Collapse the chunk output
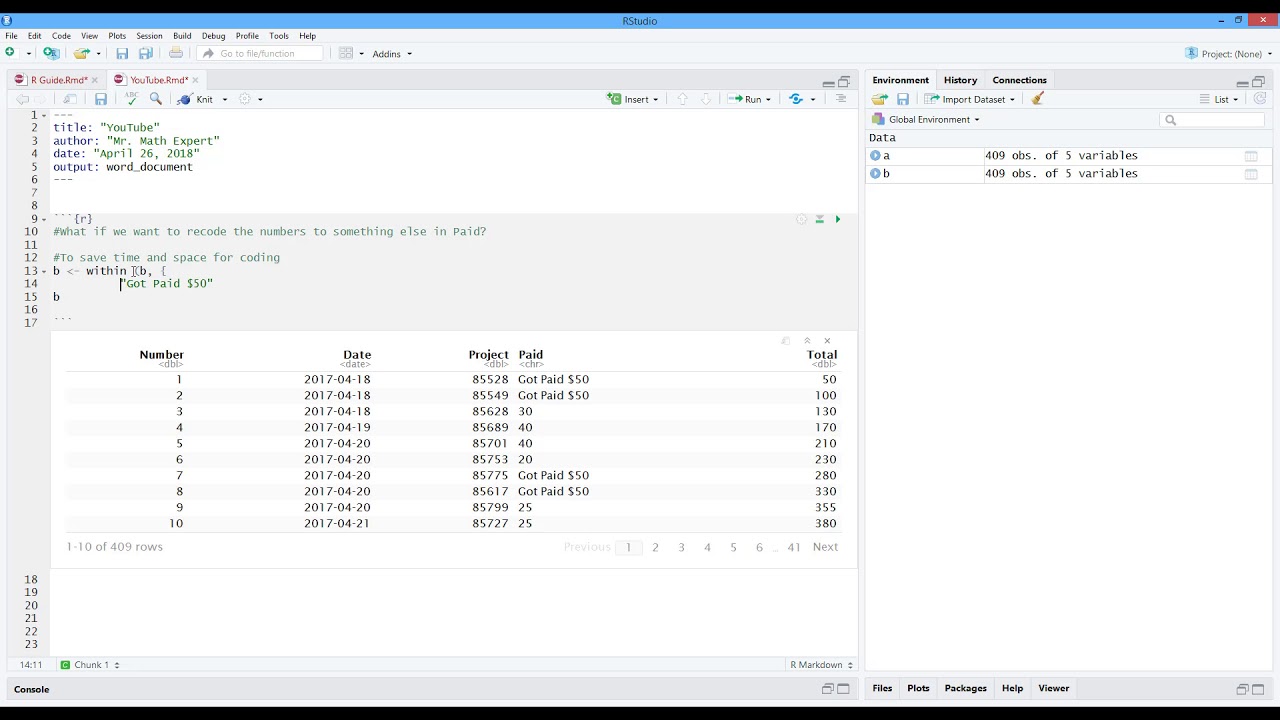Image resolution: width=1280 pixels, height=720 pixels. pos(807,341)
